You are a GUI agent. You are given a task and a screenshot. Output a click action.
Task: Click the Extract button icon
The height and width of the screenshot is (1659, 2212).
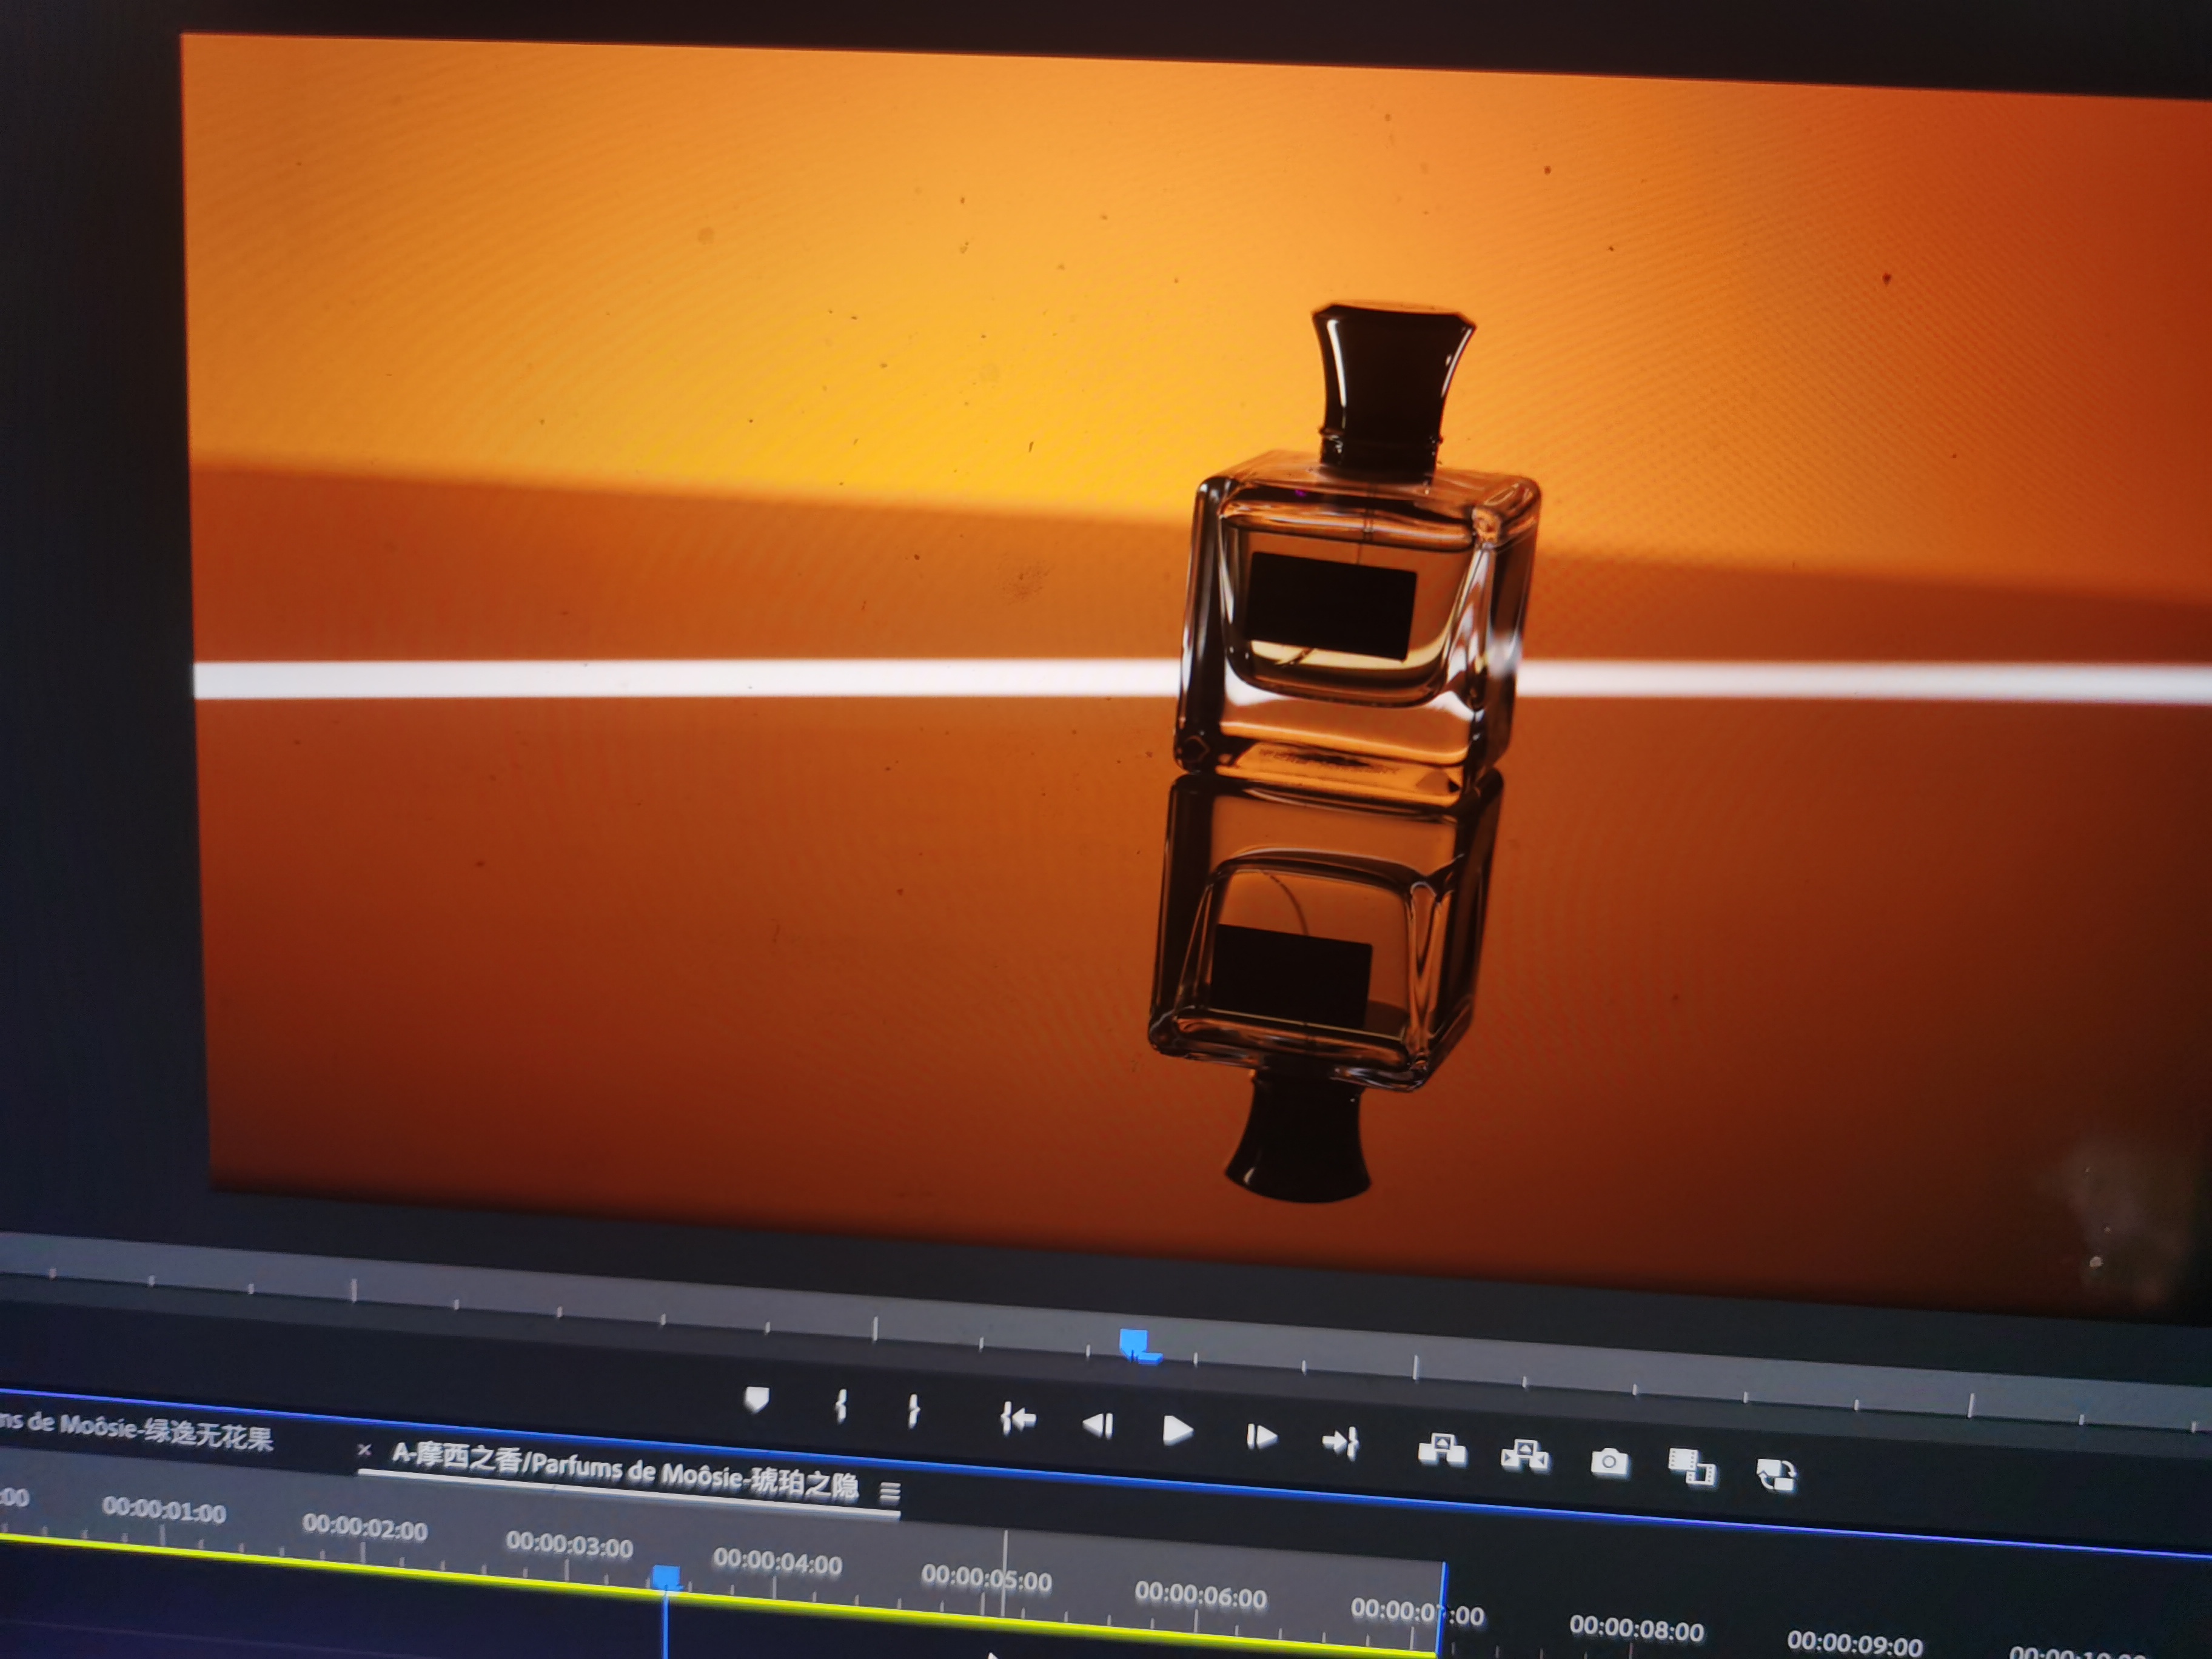point(1525,1456)
